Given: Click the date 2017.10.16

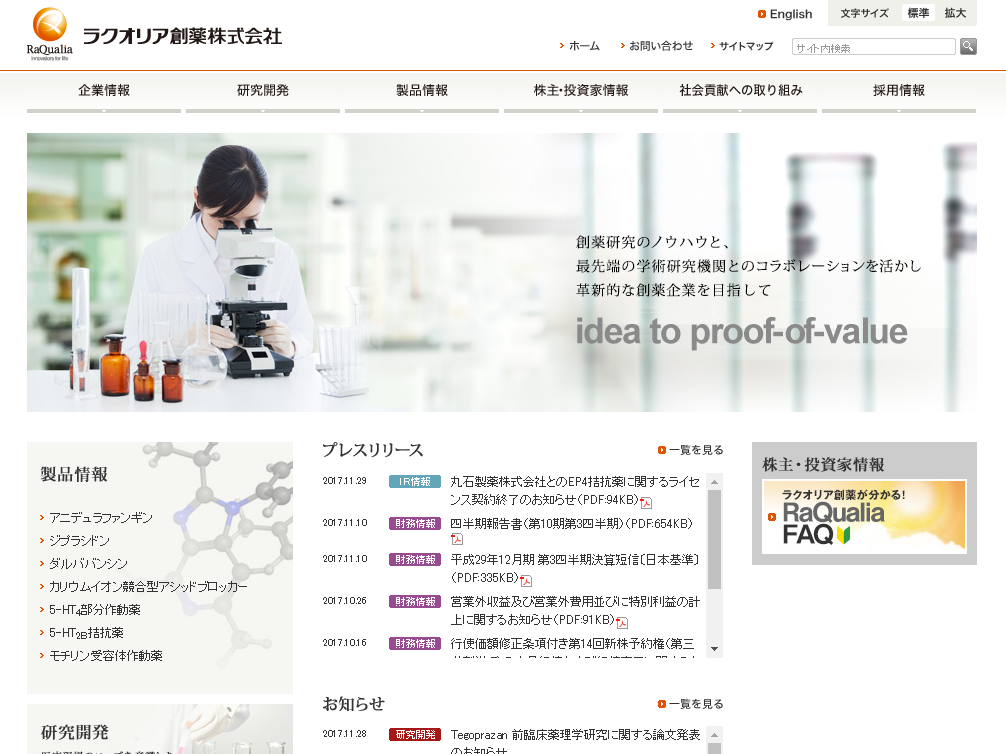Looking at the screenshot, I should 345,643.
